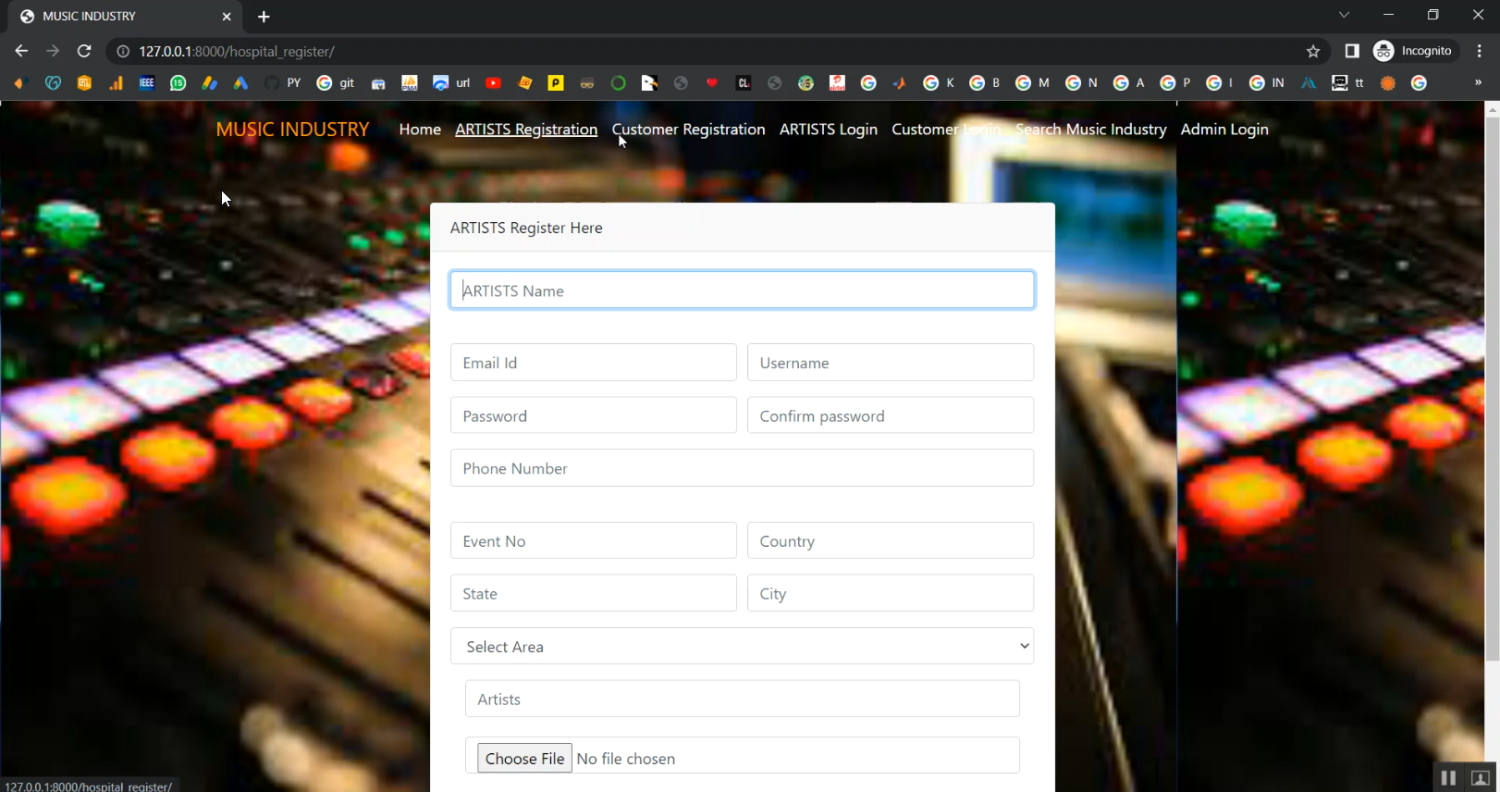Open the Google 'P' bookmark
1500x792 pixels.
pos(1176,83)
